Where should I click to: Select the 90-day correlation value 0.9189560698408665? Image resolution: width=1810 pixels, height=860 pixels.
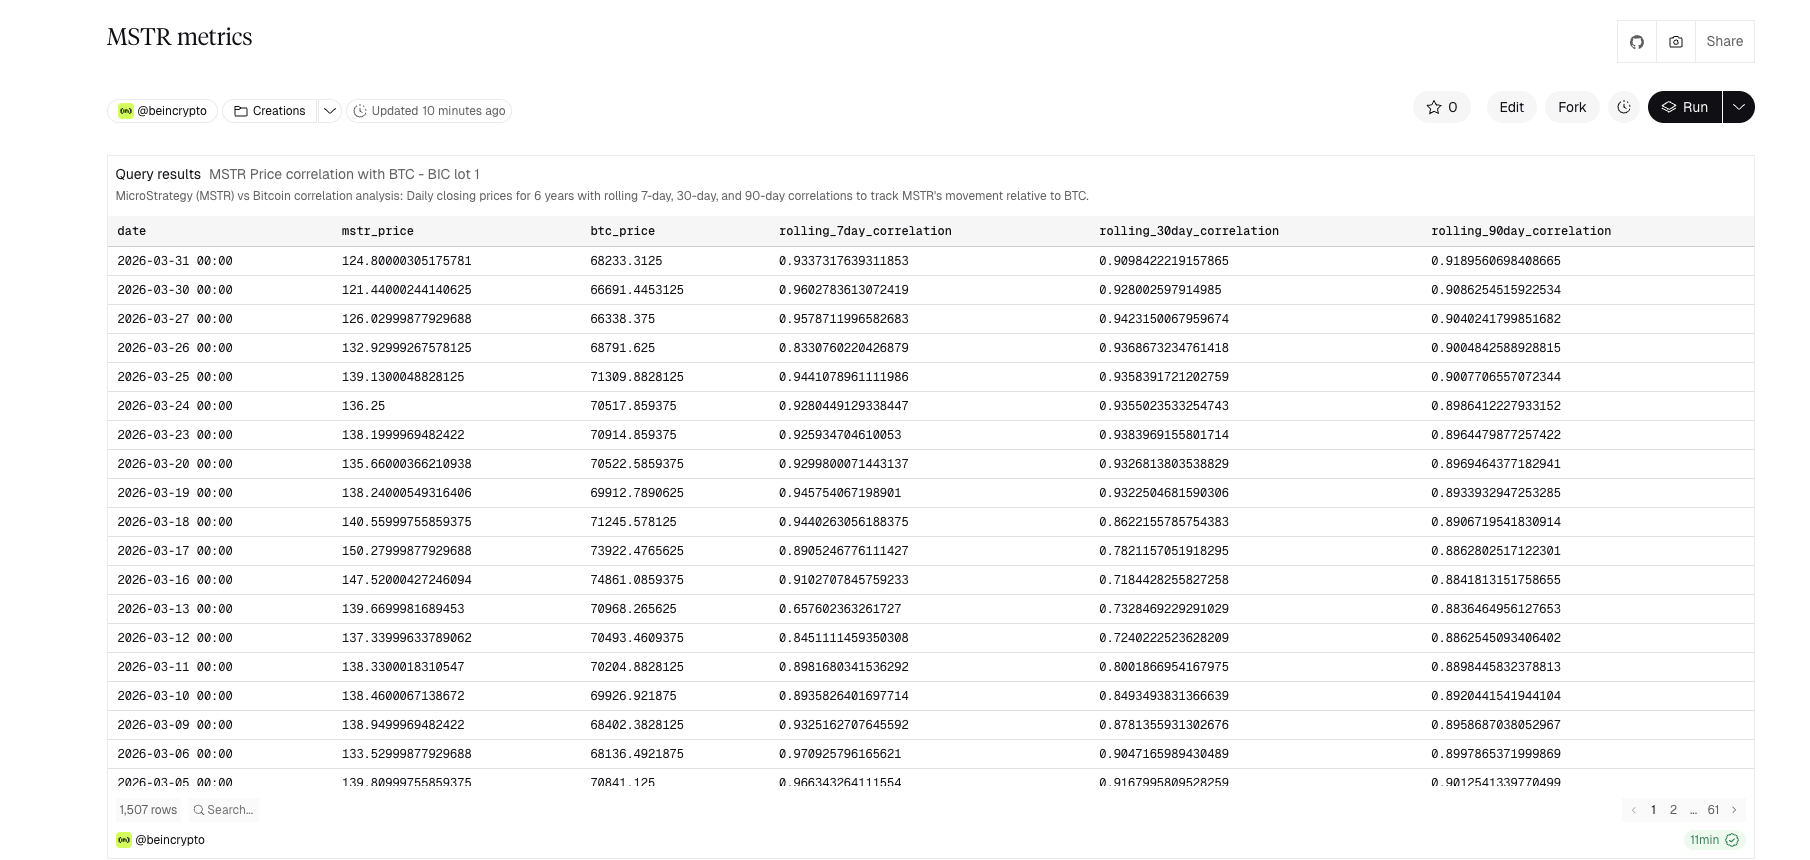tap(1496, 261)
